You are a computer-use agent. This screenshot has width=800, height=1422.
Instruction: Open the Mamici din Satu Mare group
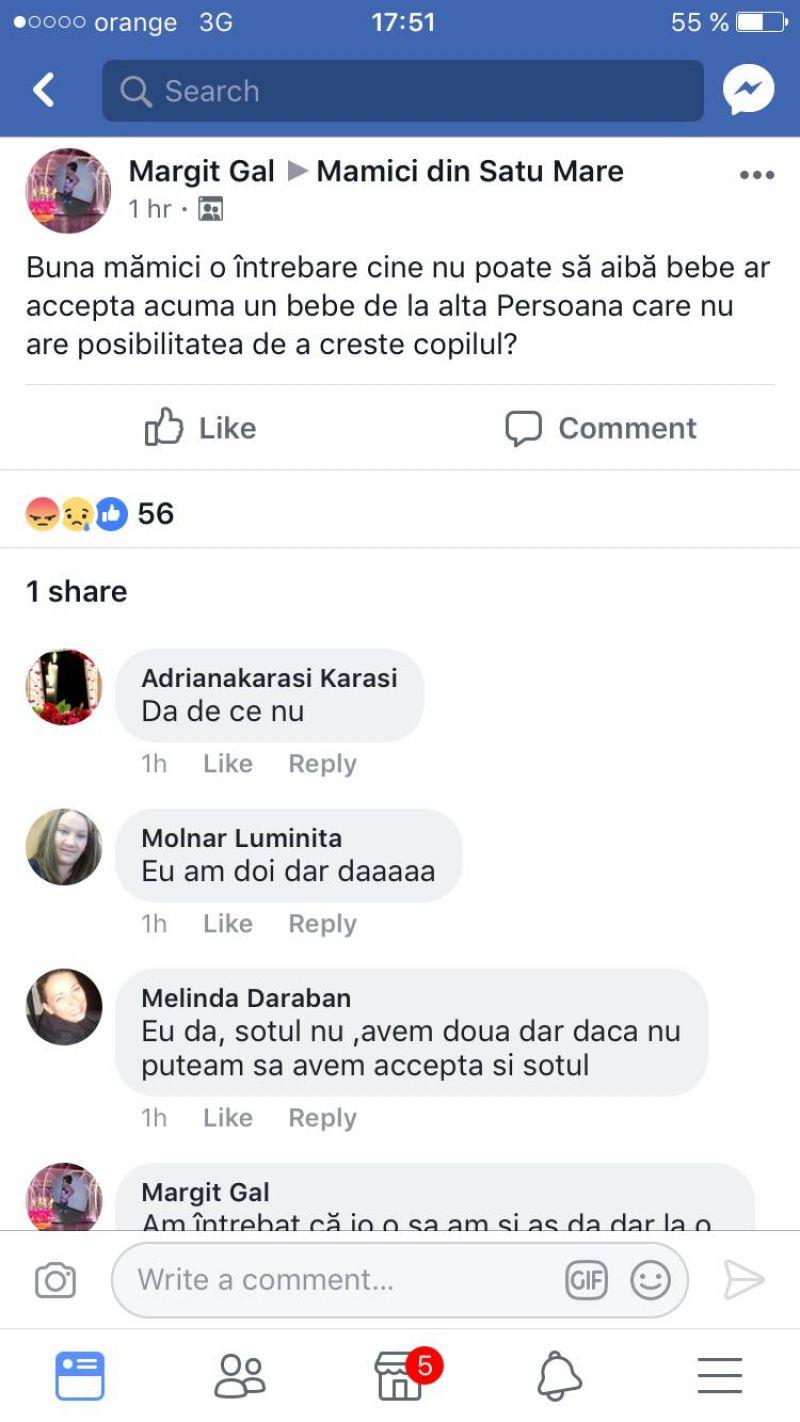[x=470, y=171]
